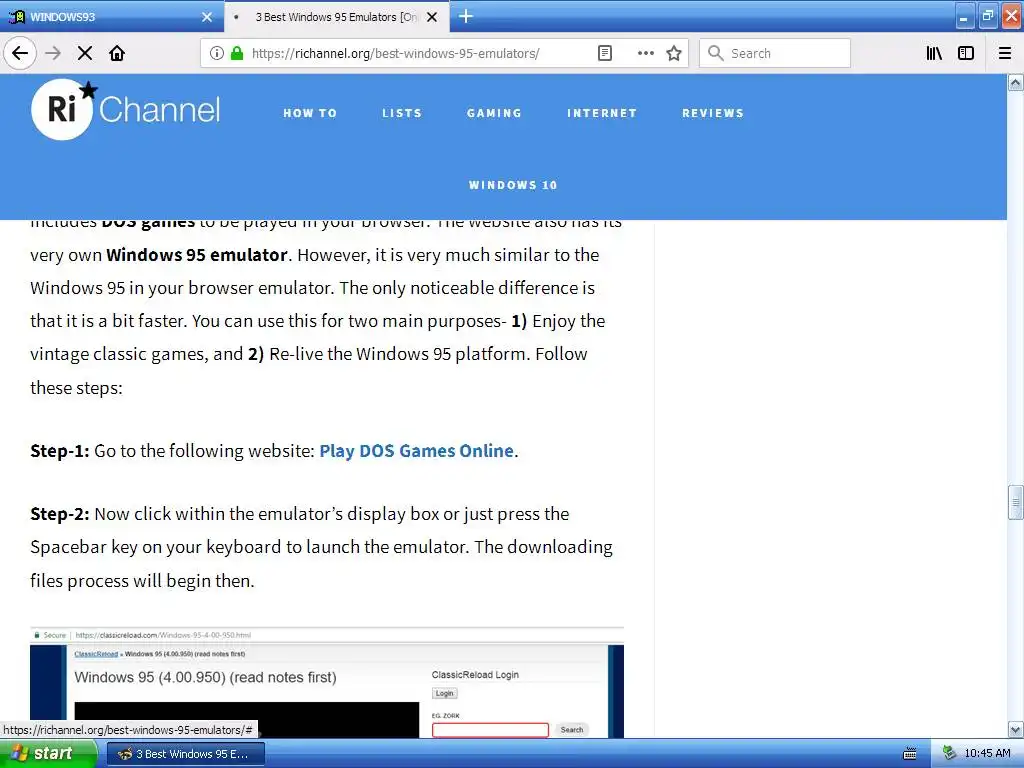
Task: Open a new tab with plus button
Action: coord(466,16)
